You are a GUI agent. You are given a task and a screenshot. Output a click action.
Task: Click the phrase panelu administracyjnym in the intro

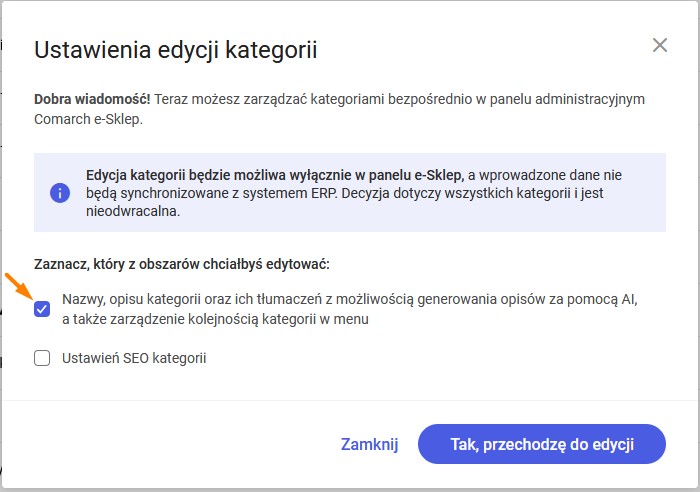pos(567,99)
